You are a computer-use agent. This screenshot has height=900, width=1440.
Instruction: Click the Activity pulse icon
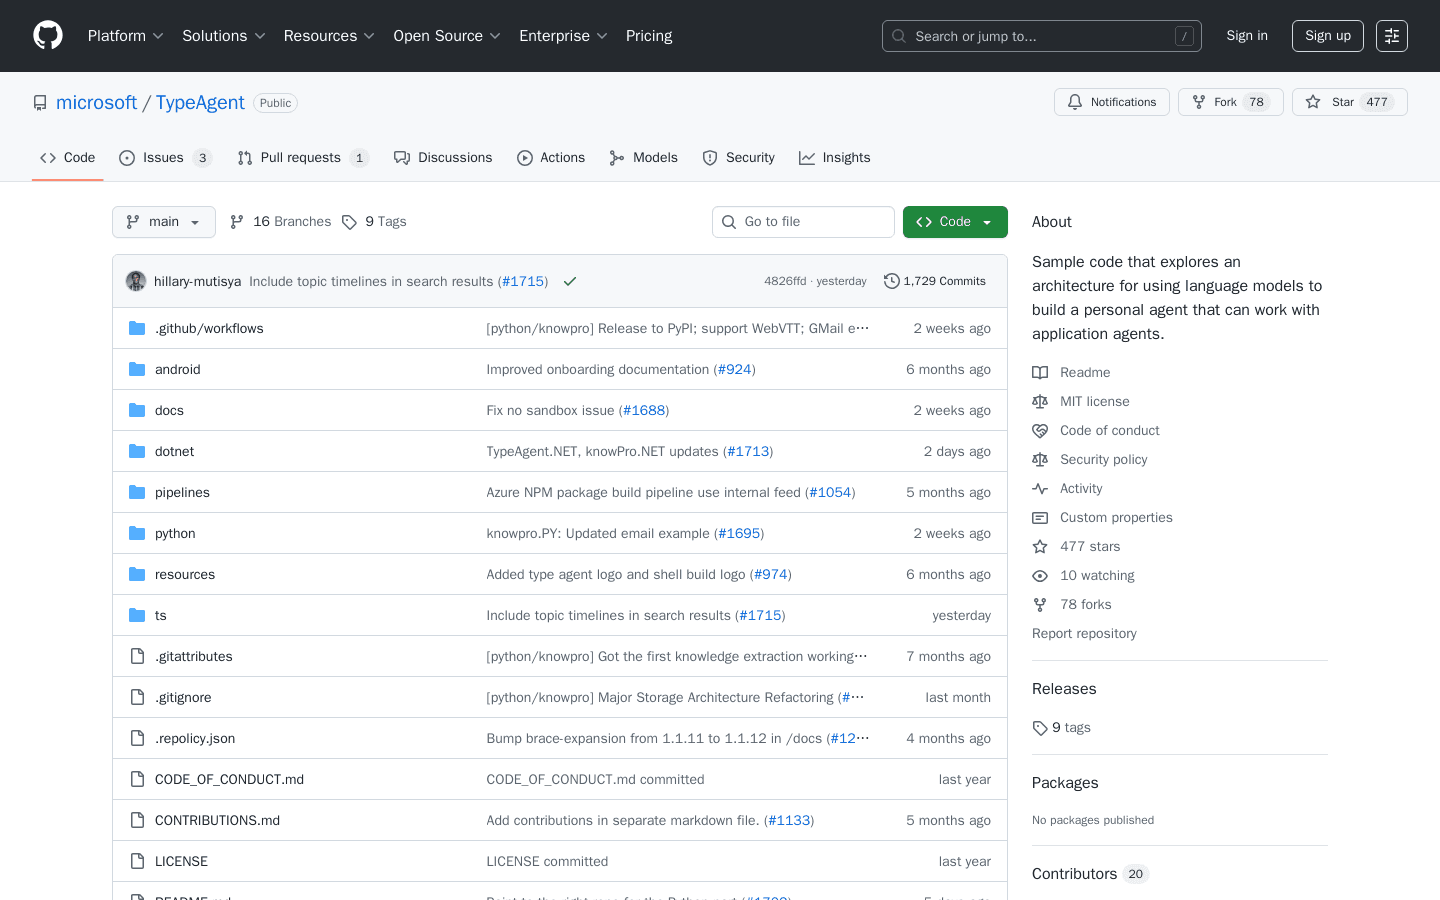pyautogui.click(x=1039, y=488)
